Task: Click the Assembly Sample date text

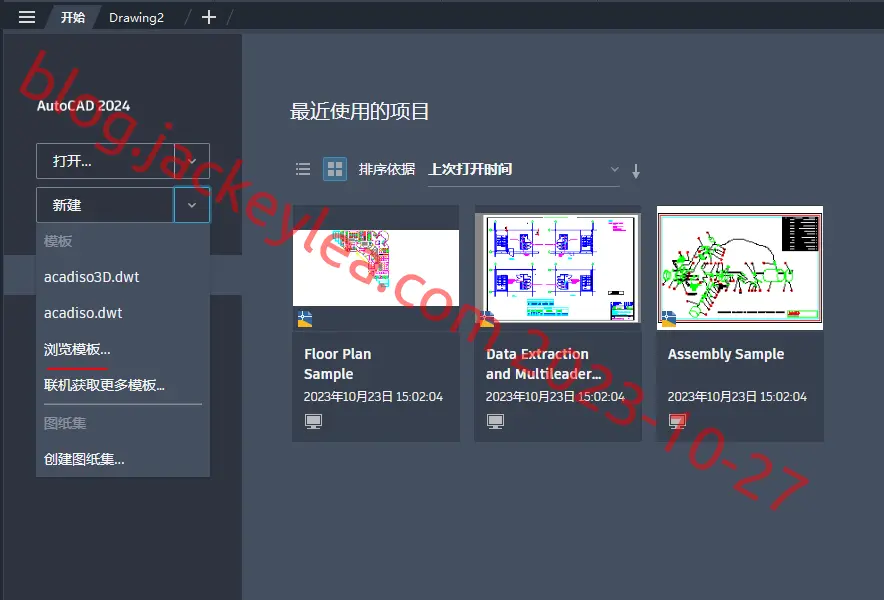Action: pos(737,396)
